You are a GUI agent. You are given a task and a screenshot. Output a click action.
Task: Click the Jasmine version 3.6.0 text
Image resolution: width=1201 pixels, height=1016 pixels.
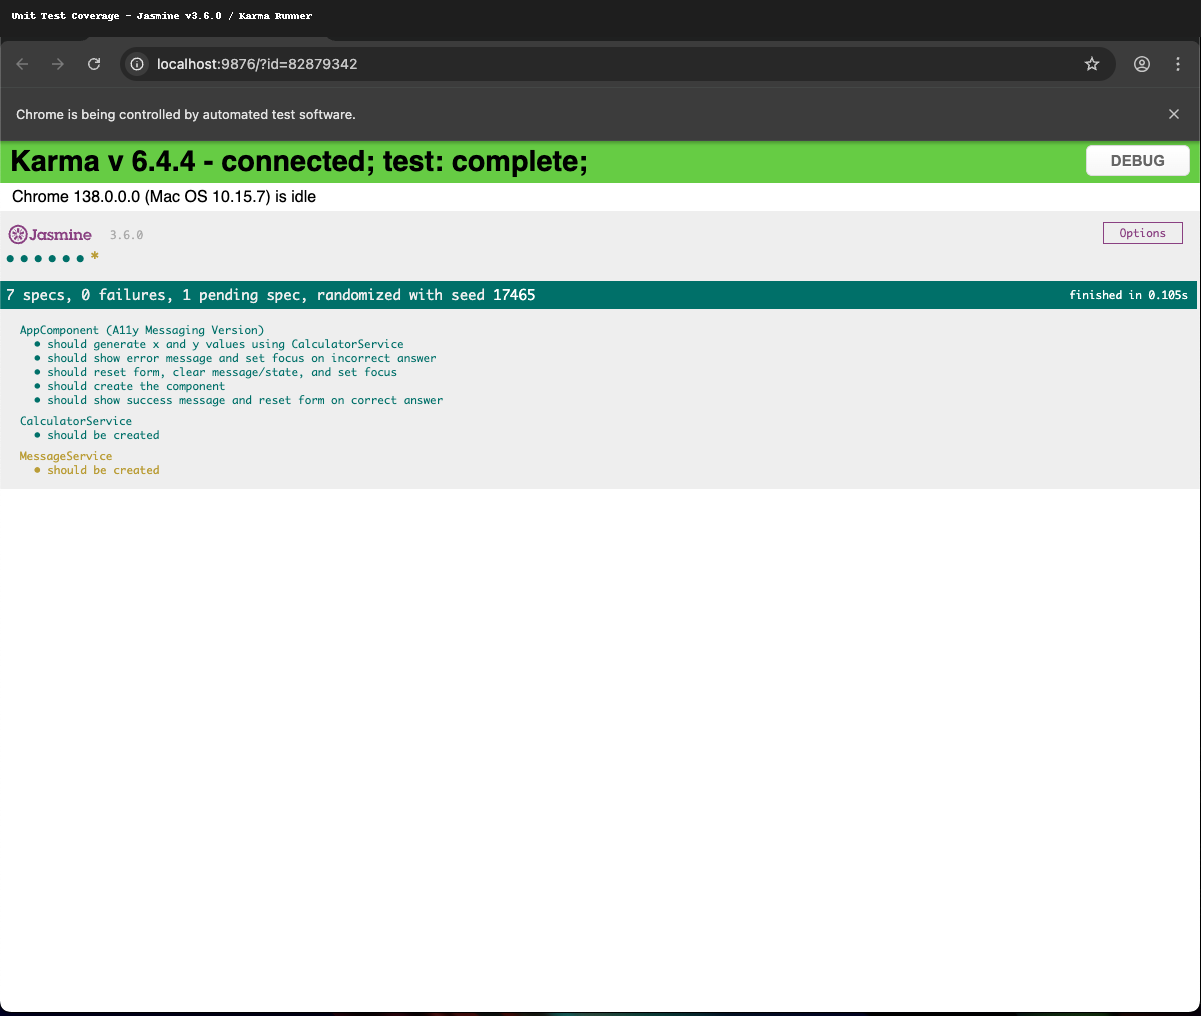click(x=126, y=235)
